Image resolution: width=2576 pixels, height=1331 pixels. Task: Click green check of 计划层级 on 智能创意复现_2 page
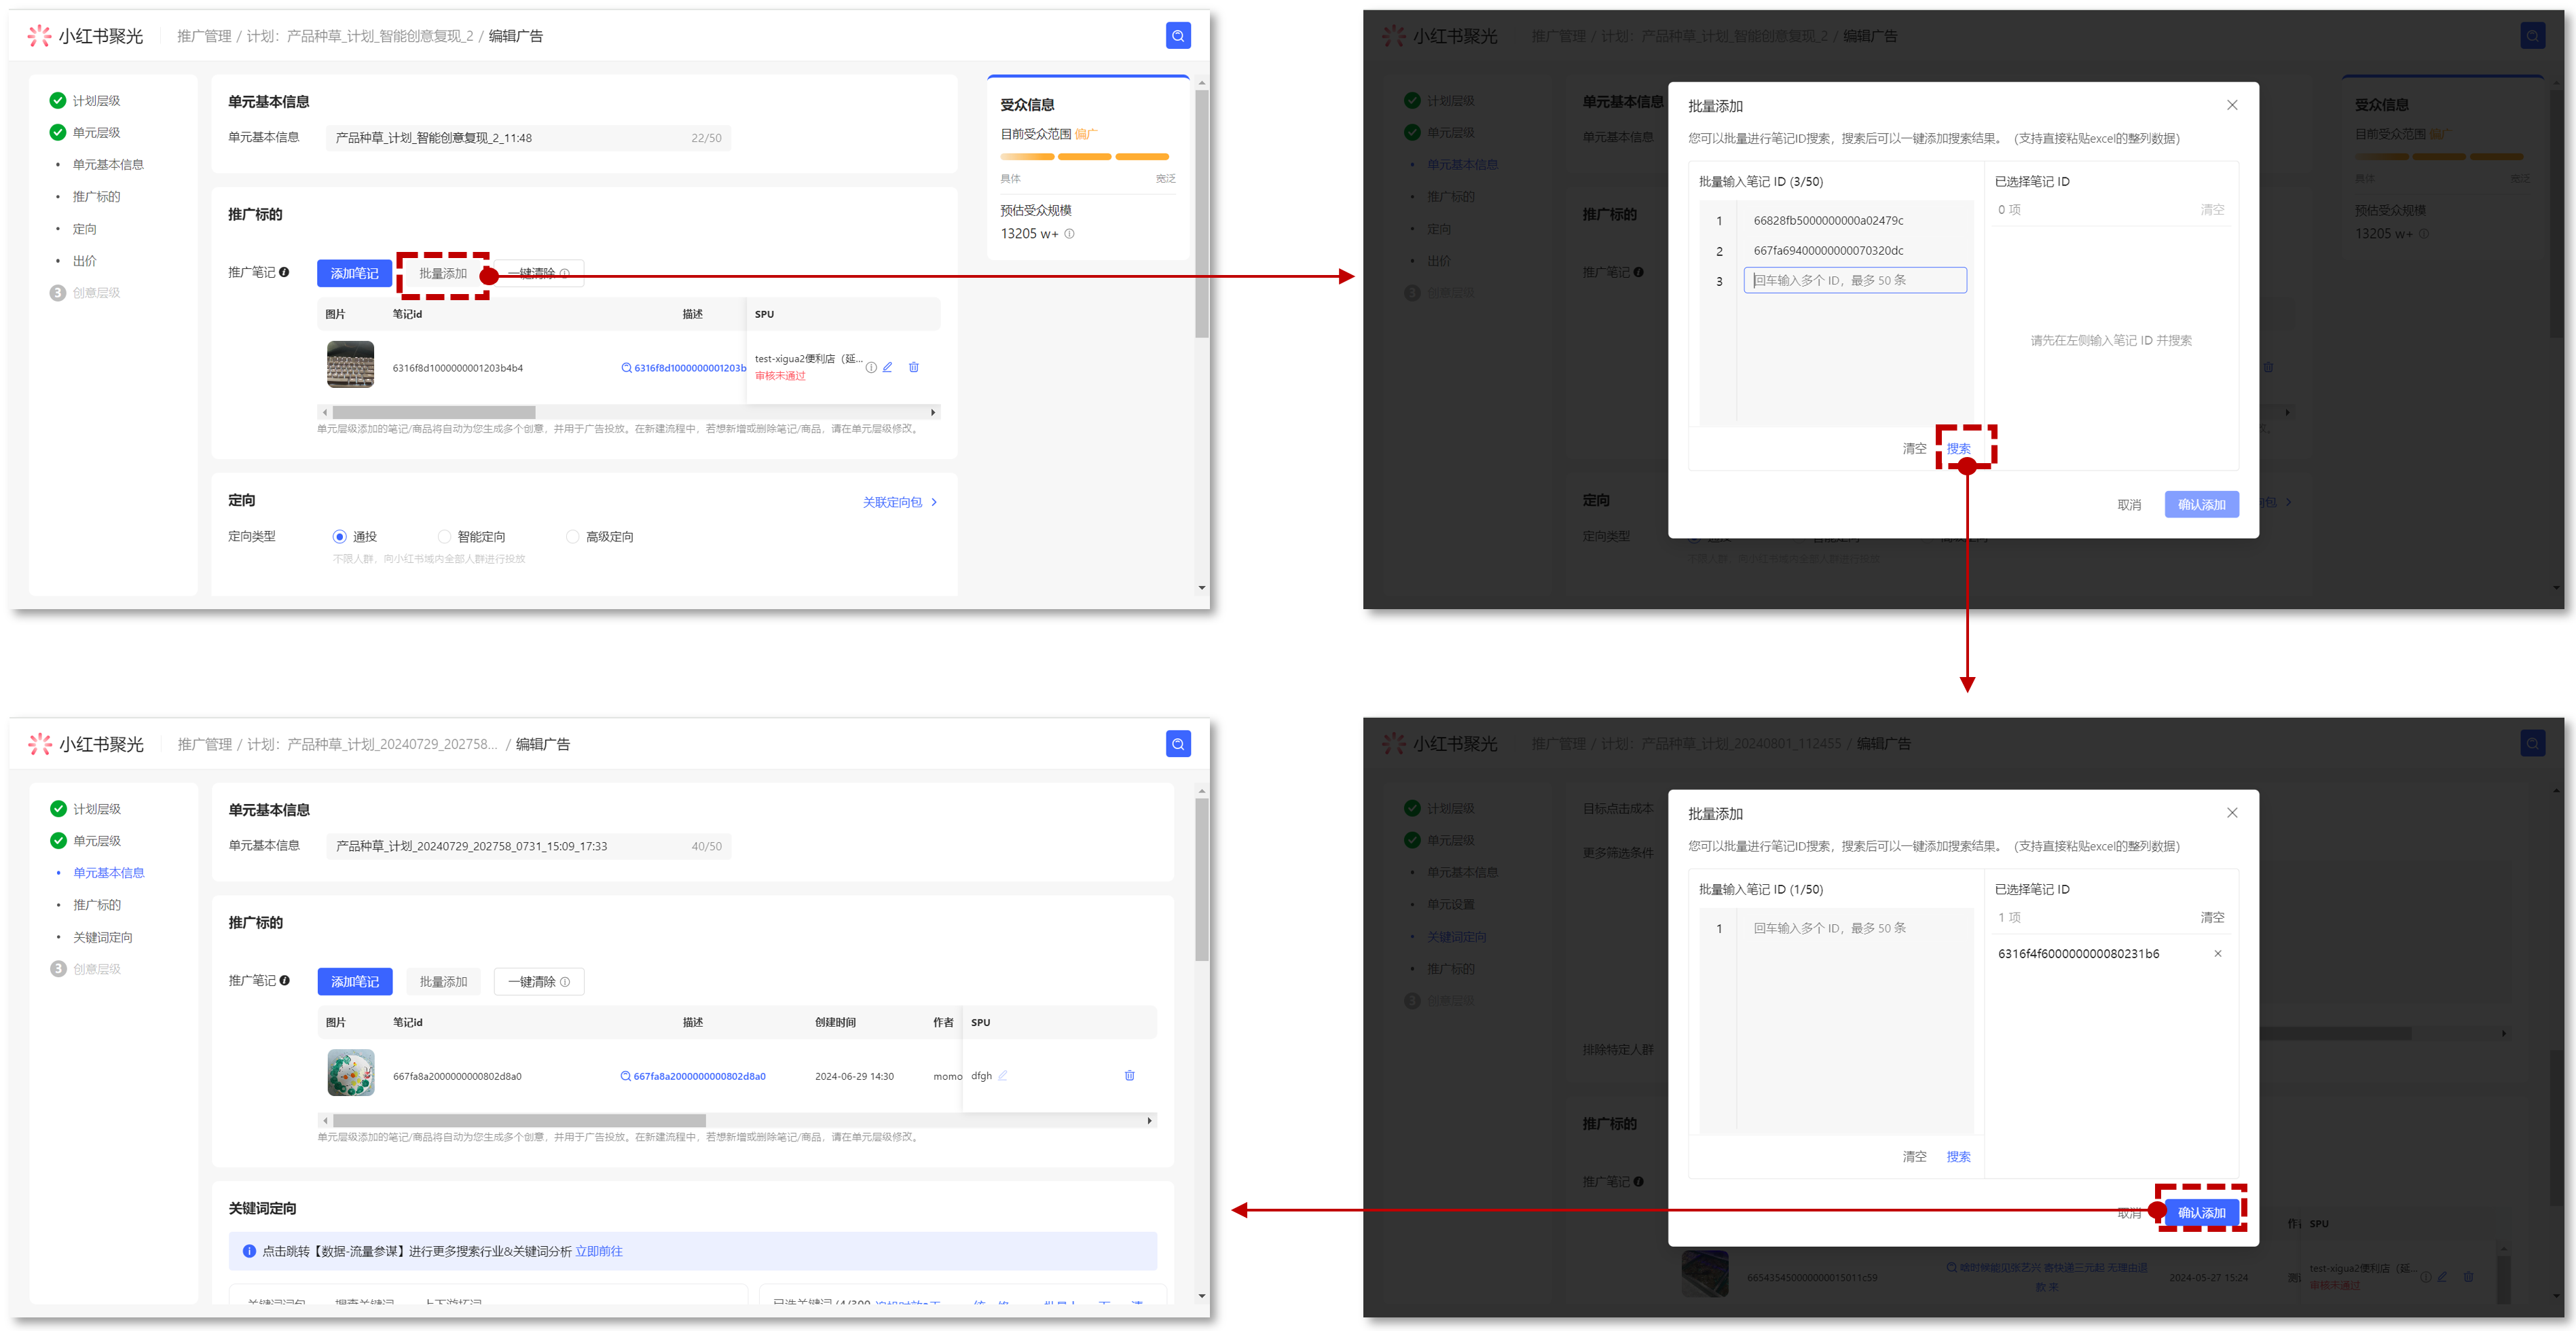[58, 100]
